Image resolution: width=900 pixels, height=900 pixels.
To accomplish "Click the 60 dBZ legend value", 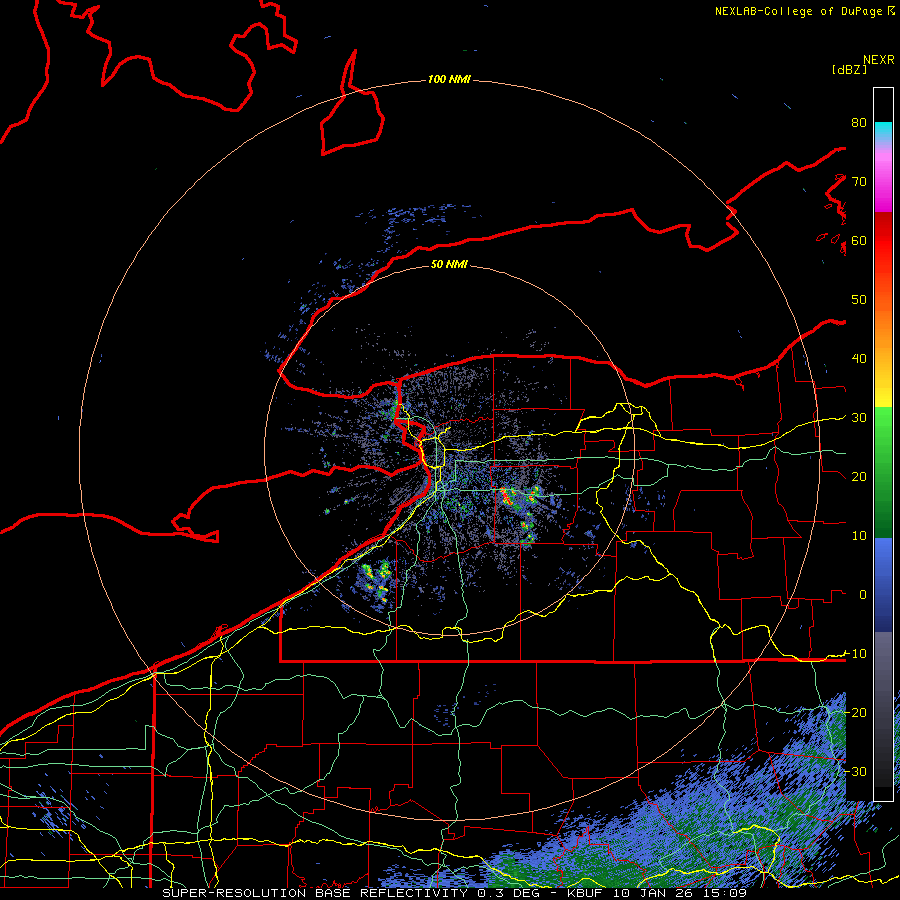I will (859, 240).
